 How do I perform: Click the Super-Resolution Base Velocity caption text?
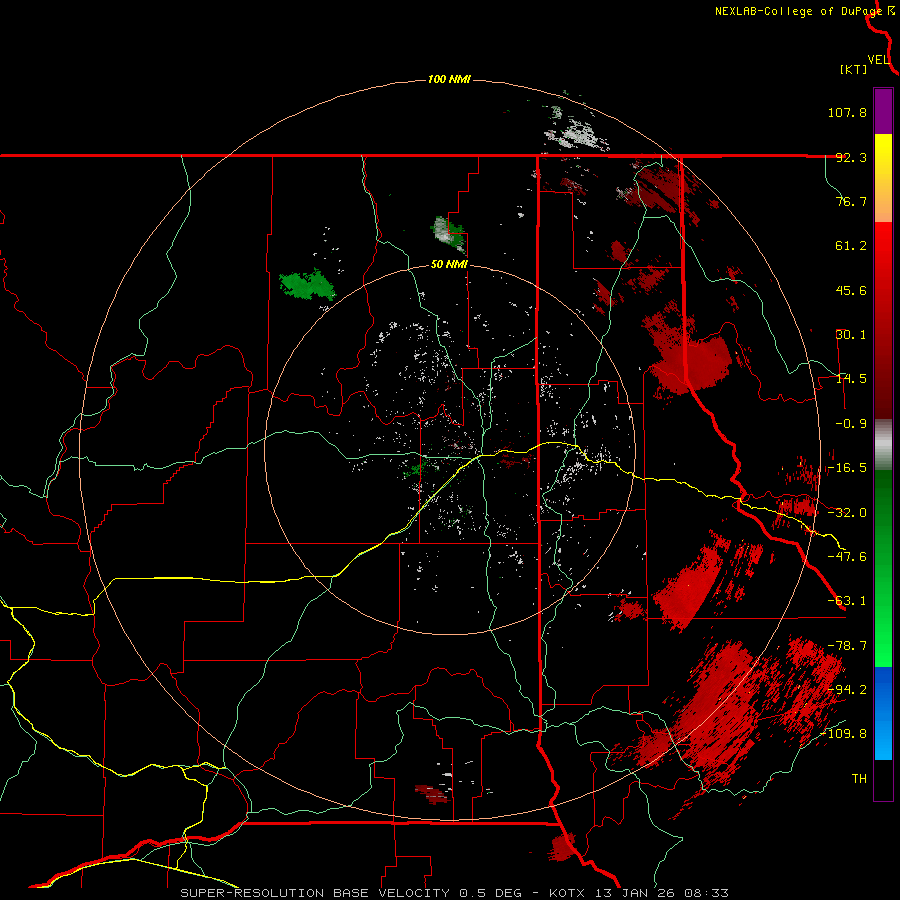pos(455,893)
